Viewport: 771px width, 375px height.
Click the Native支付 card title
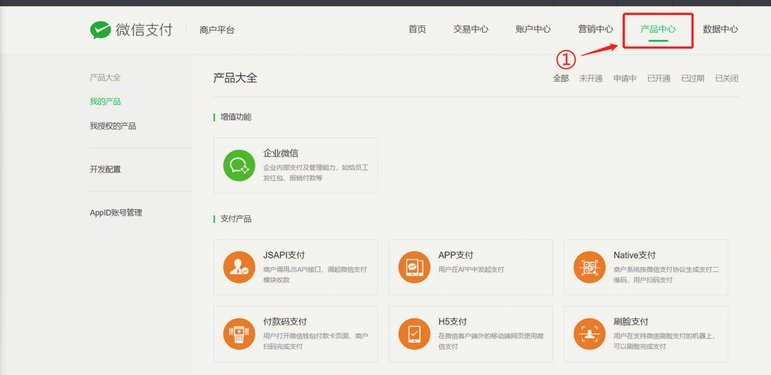(x=634, y=255)
